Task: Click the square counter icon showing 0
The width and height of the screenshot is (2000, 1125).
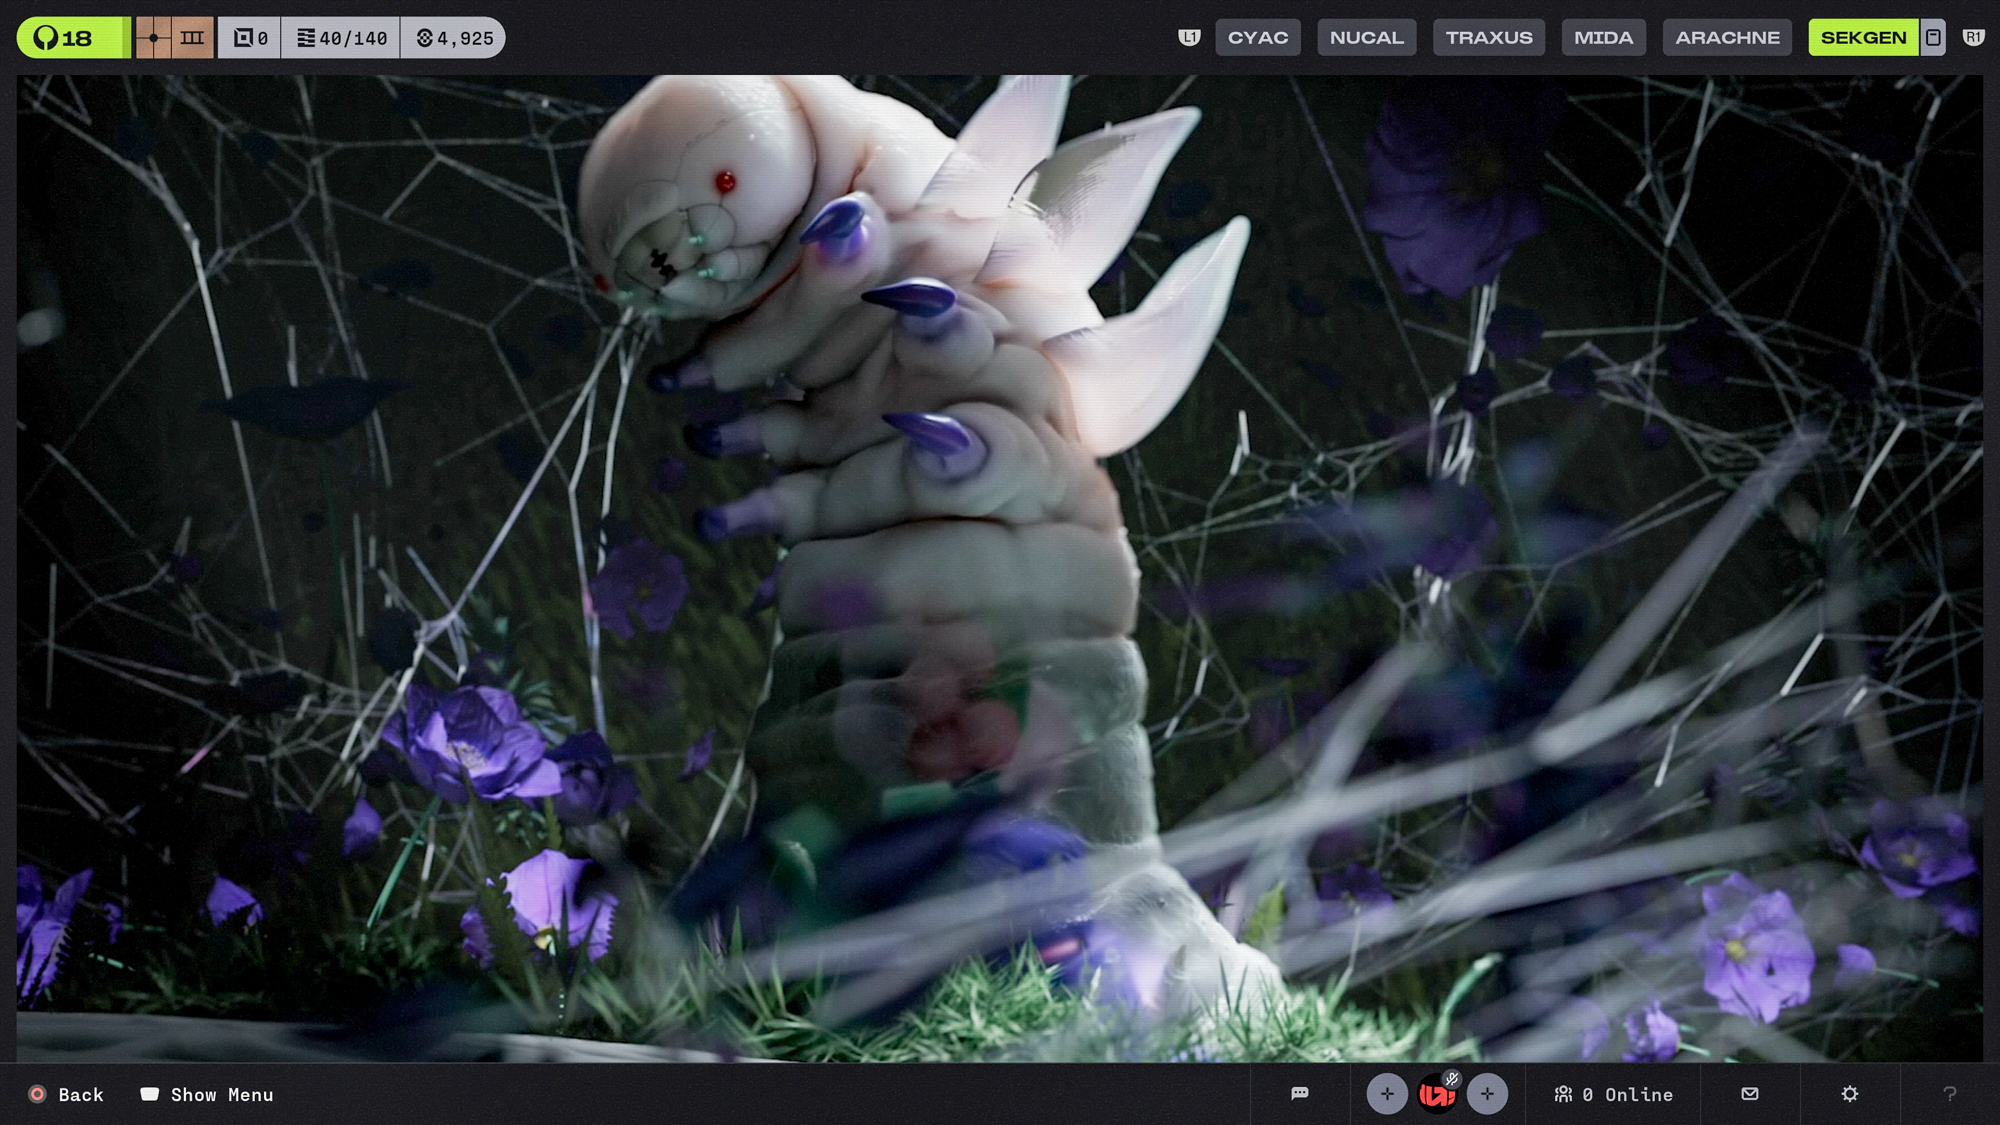Action: click(248, 37)
